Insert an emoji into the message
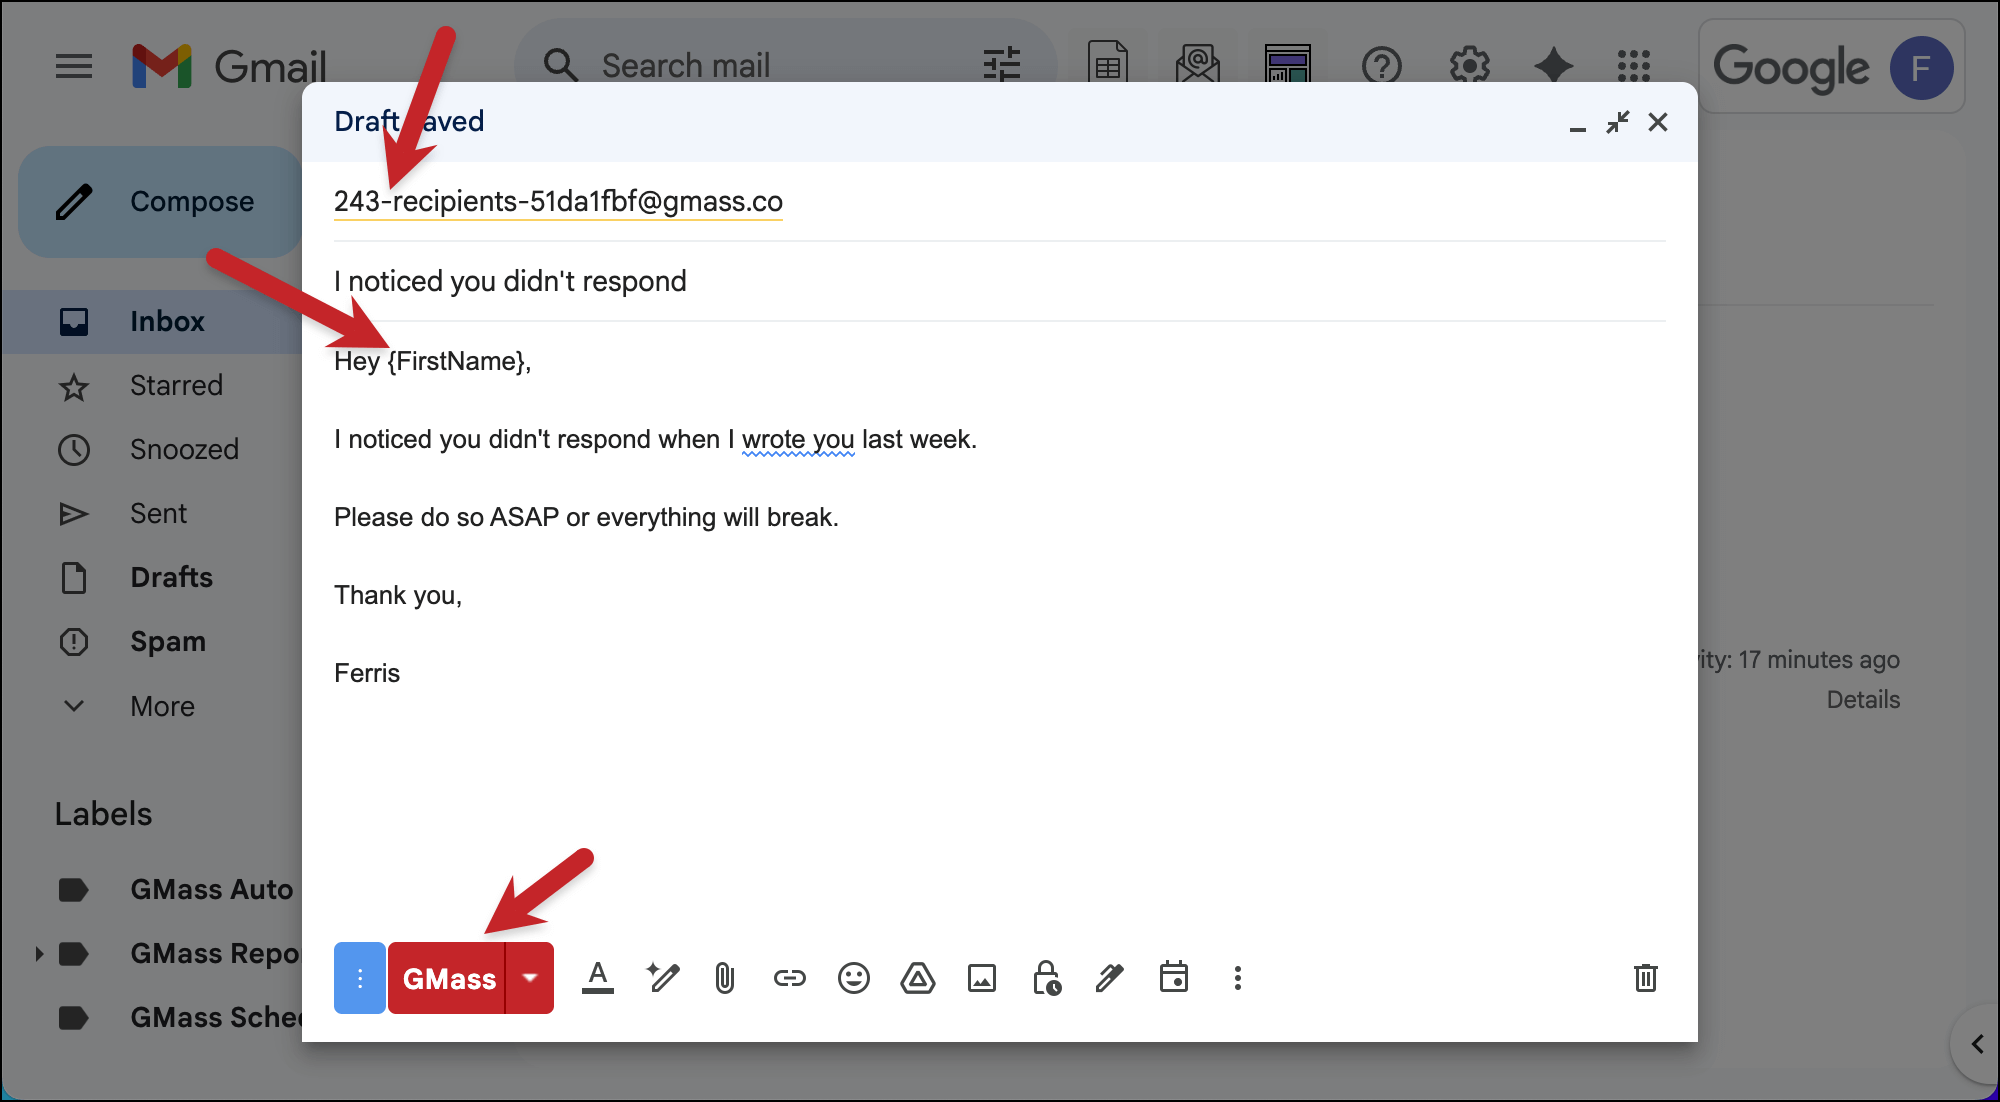Screen dimensions: 2000x1102 (853, 978)
